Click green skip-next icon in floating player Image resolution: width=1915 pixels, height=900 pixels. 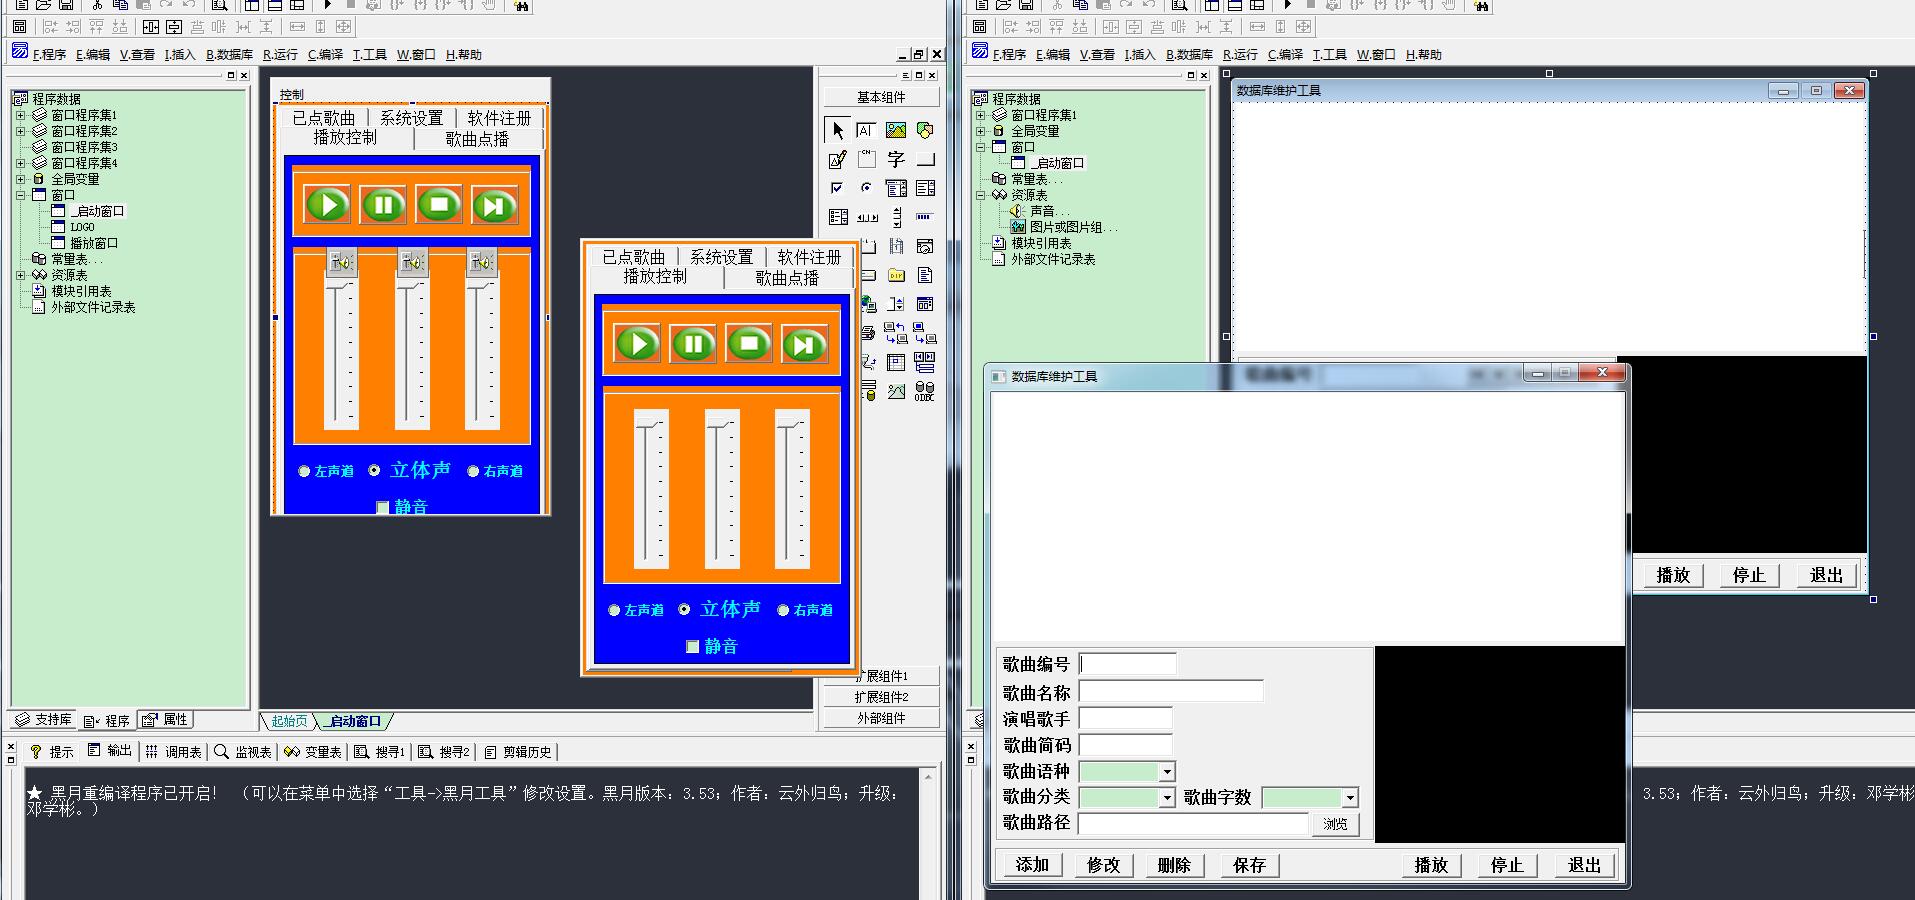[804, 345]
